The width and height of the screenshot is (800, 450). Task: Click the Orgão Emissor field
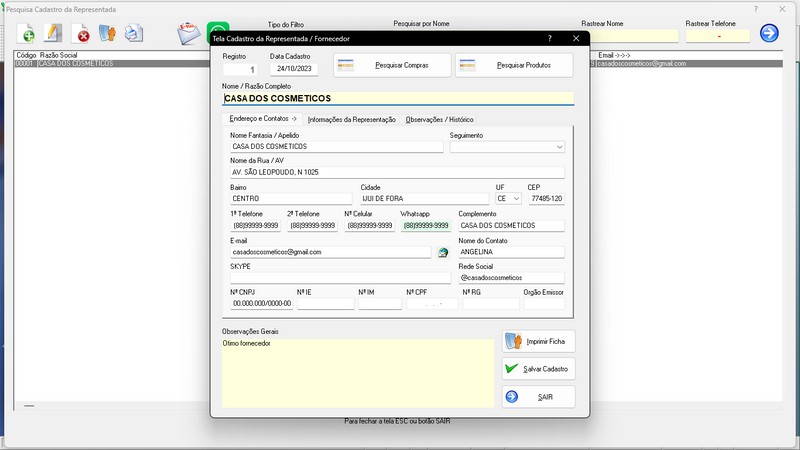544,304
